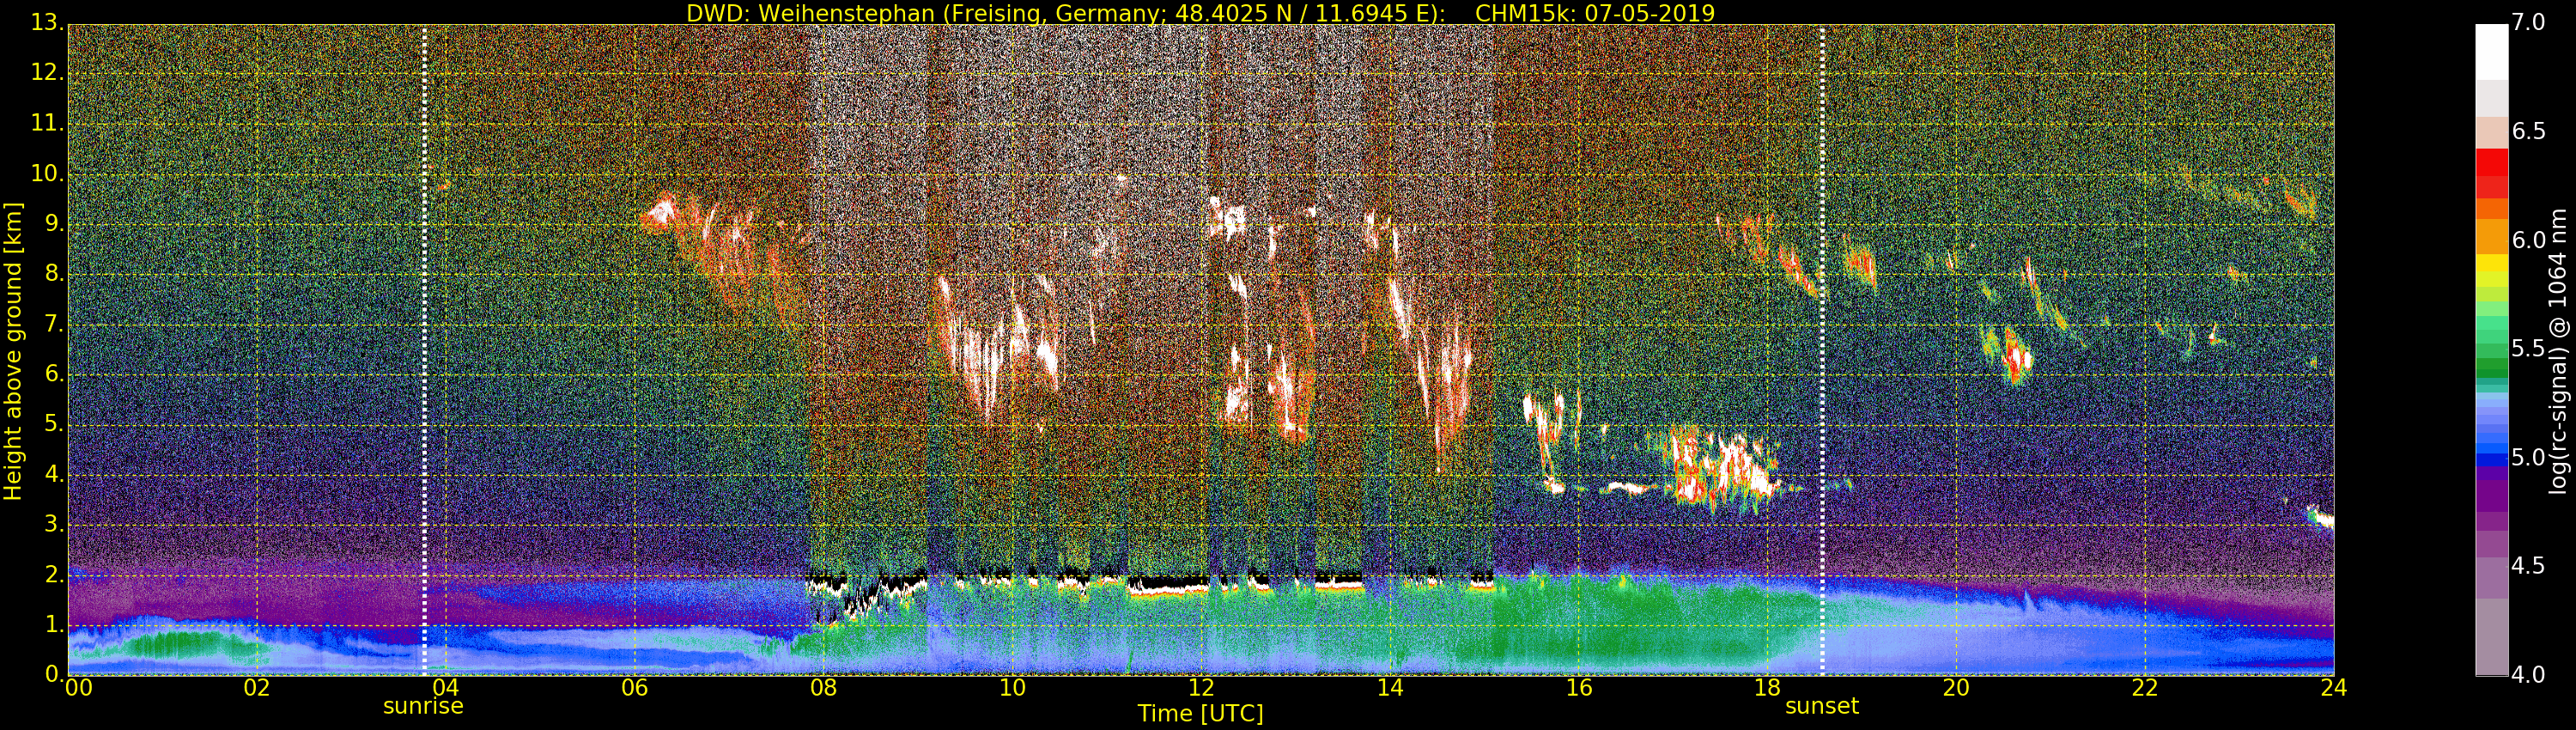Click the 10. height tick label

[x=43, y=173]
